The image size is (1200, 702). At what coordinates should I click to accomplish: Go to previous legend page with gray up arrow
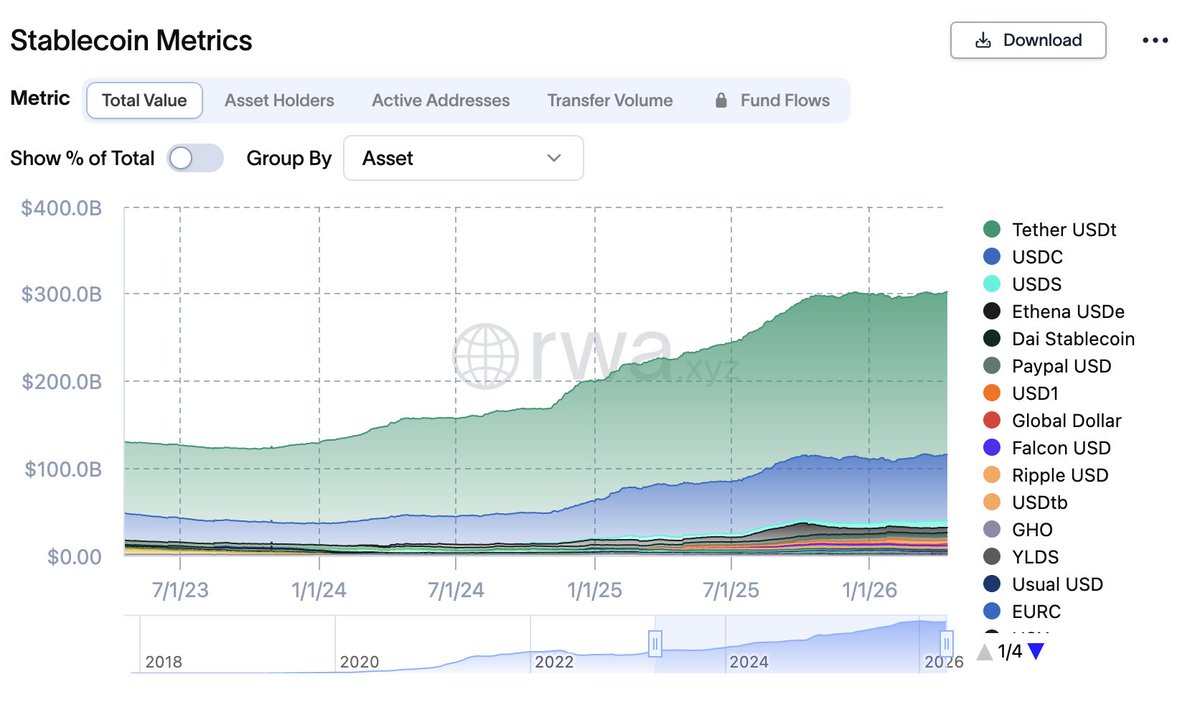pyautogui.click(x=985, y=652)
